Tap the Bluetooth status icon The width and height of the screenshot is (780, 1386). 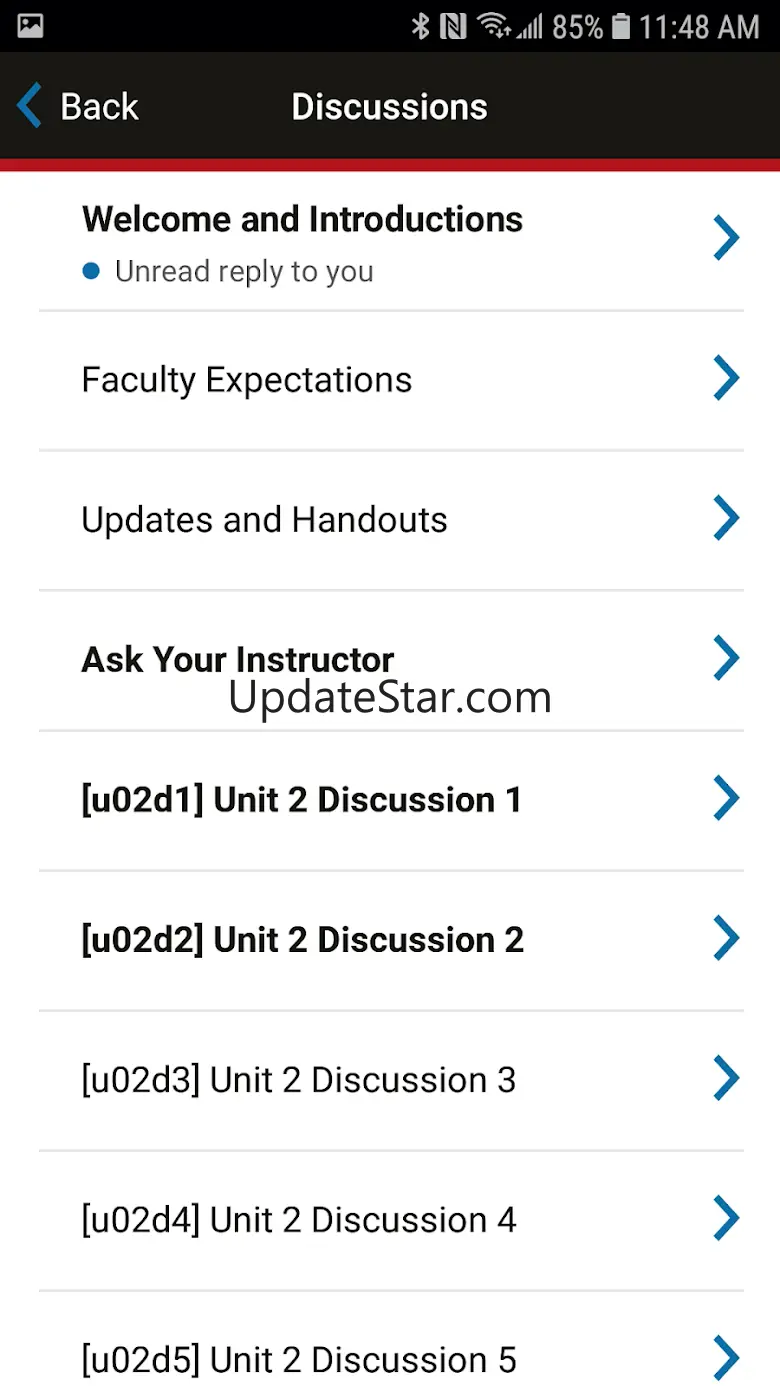click(421, 27)
